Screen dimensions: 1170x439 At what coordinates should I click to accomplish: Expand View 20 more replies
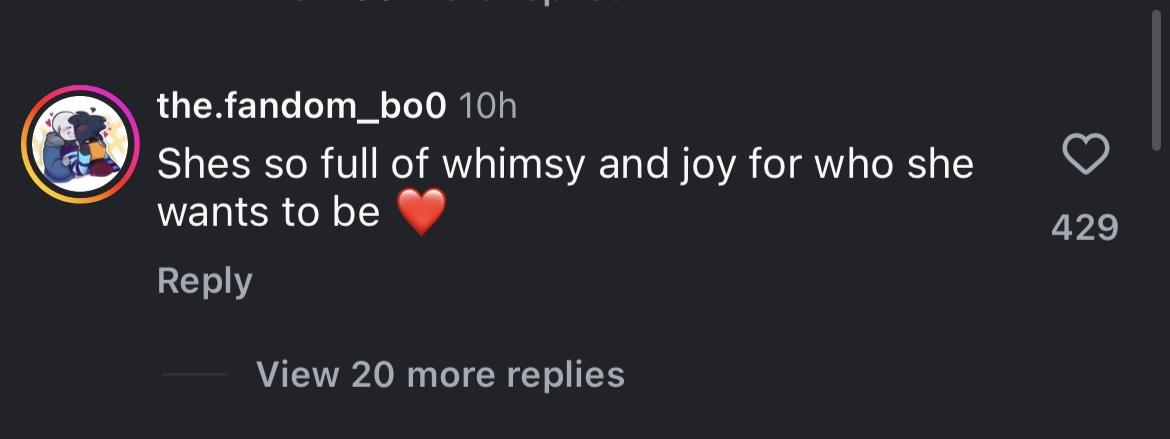[x=440, y=375]
